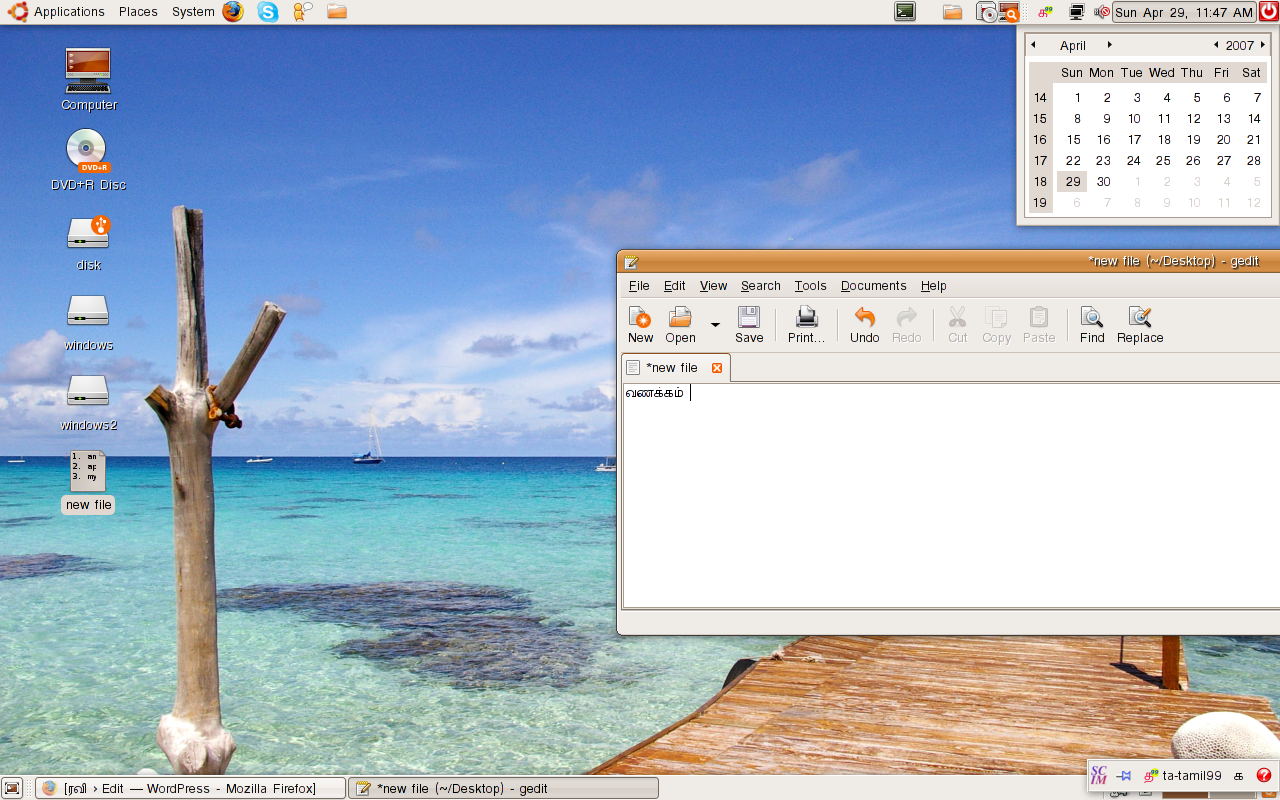Launch Skype from the top panel
1280x800 pixels.
268,12
